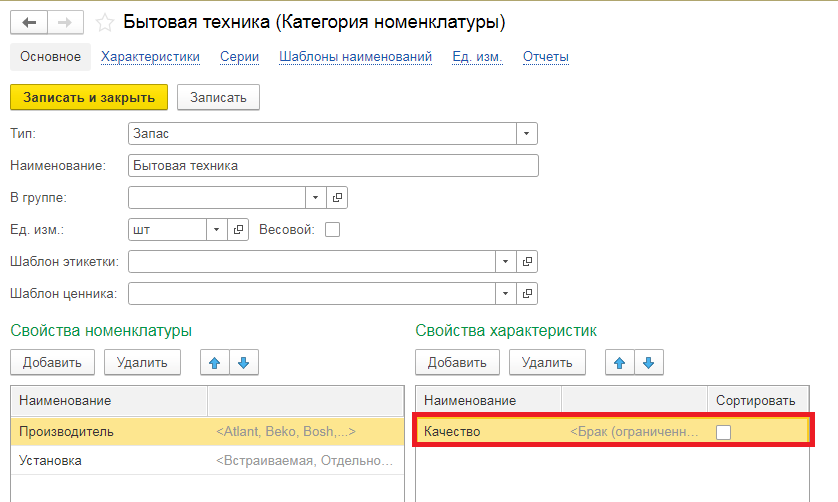Select the Производитель property row

pyautogui.click(x=207, y=432)
